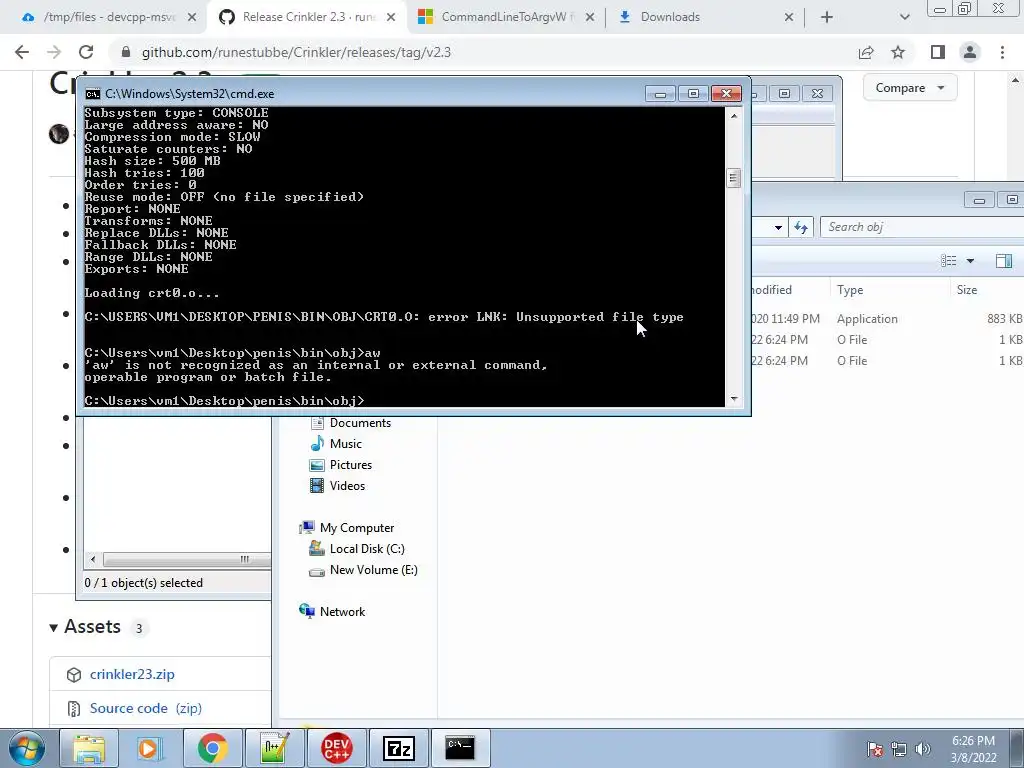Select the Application file row type
1024x768 pixels.
tap(867, 319)
